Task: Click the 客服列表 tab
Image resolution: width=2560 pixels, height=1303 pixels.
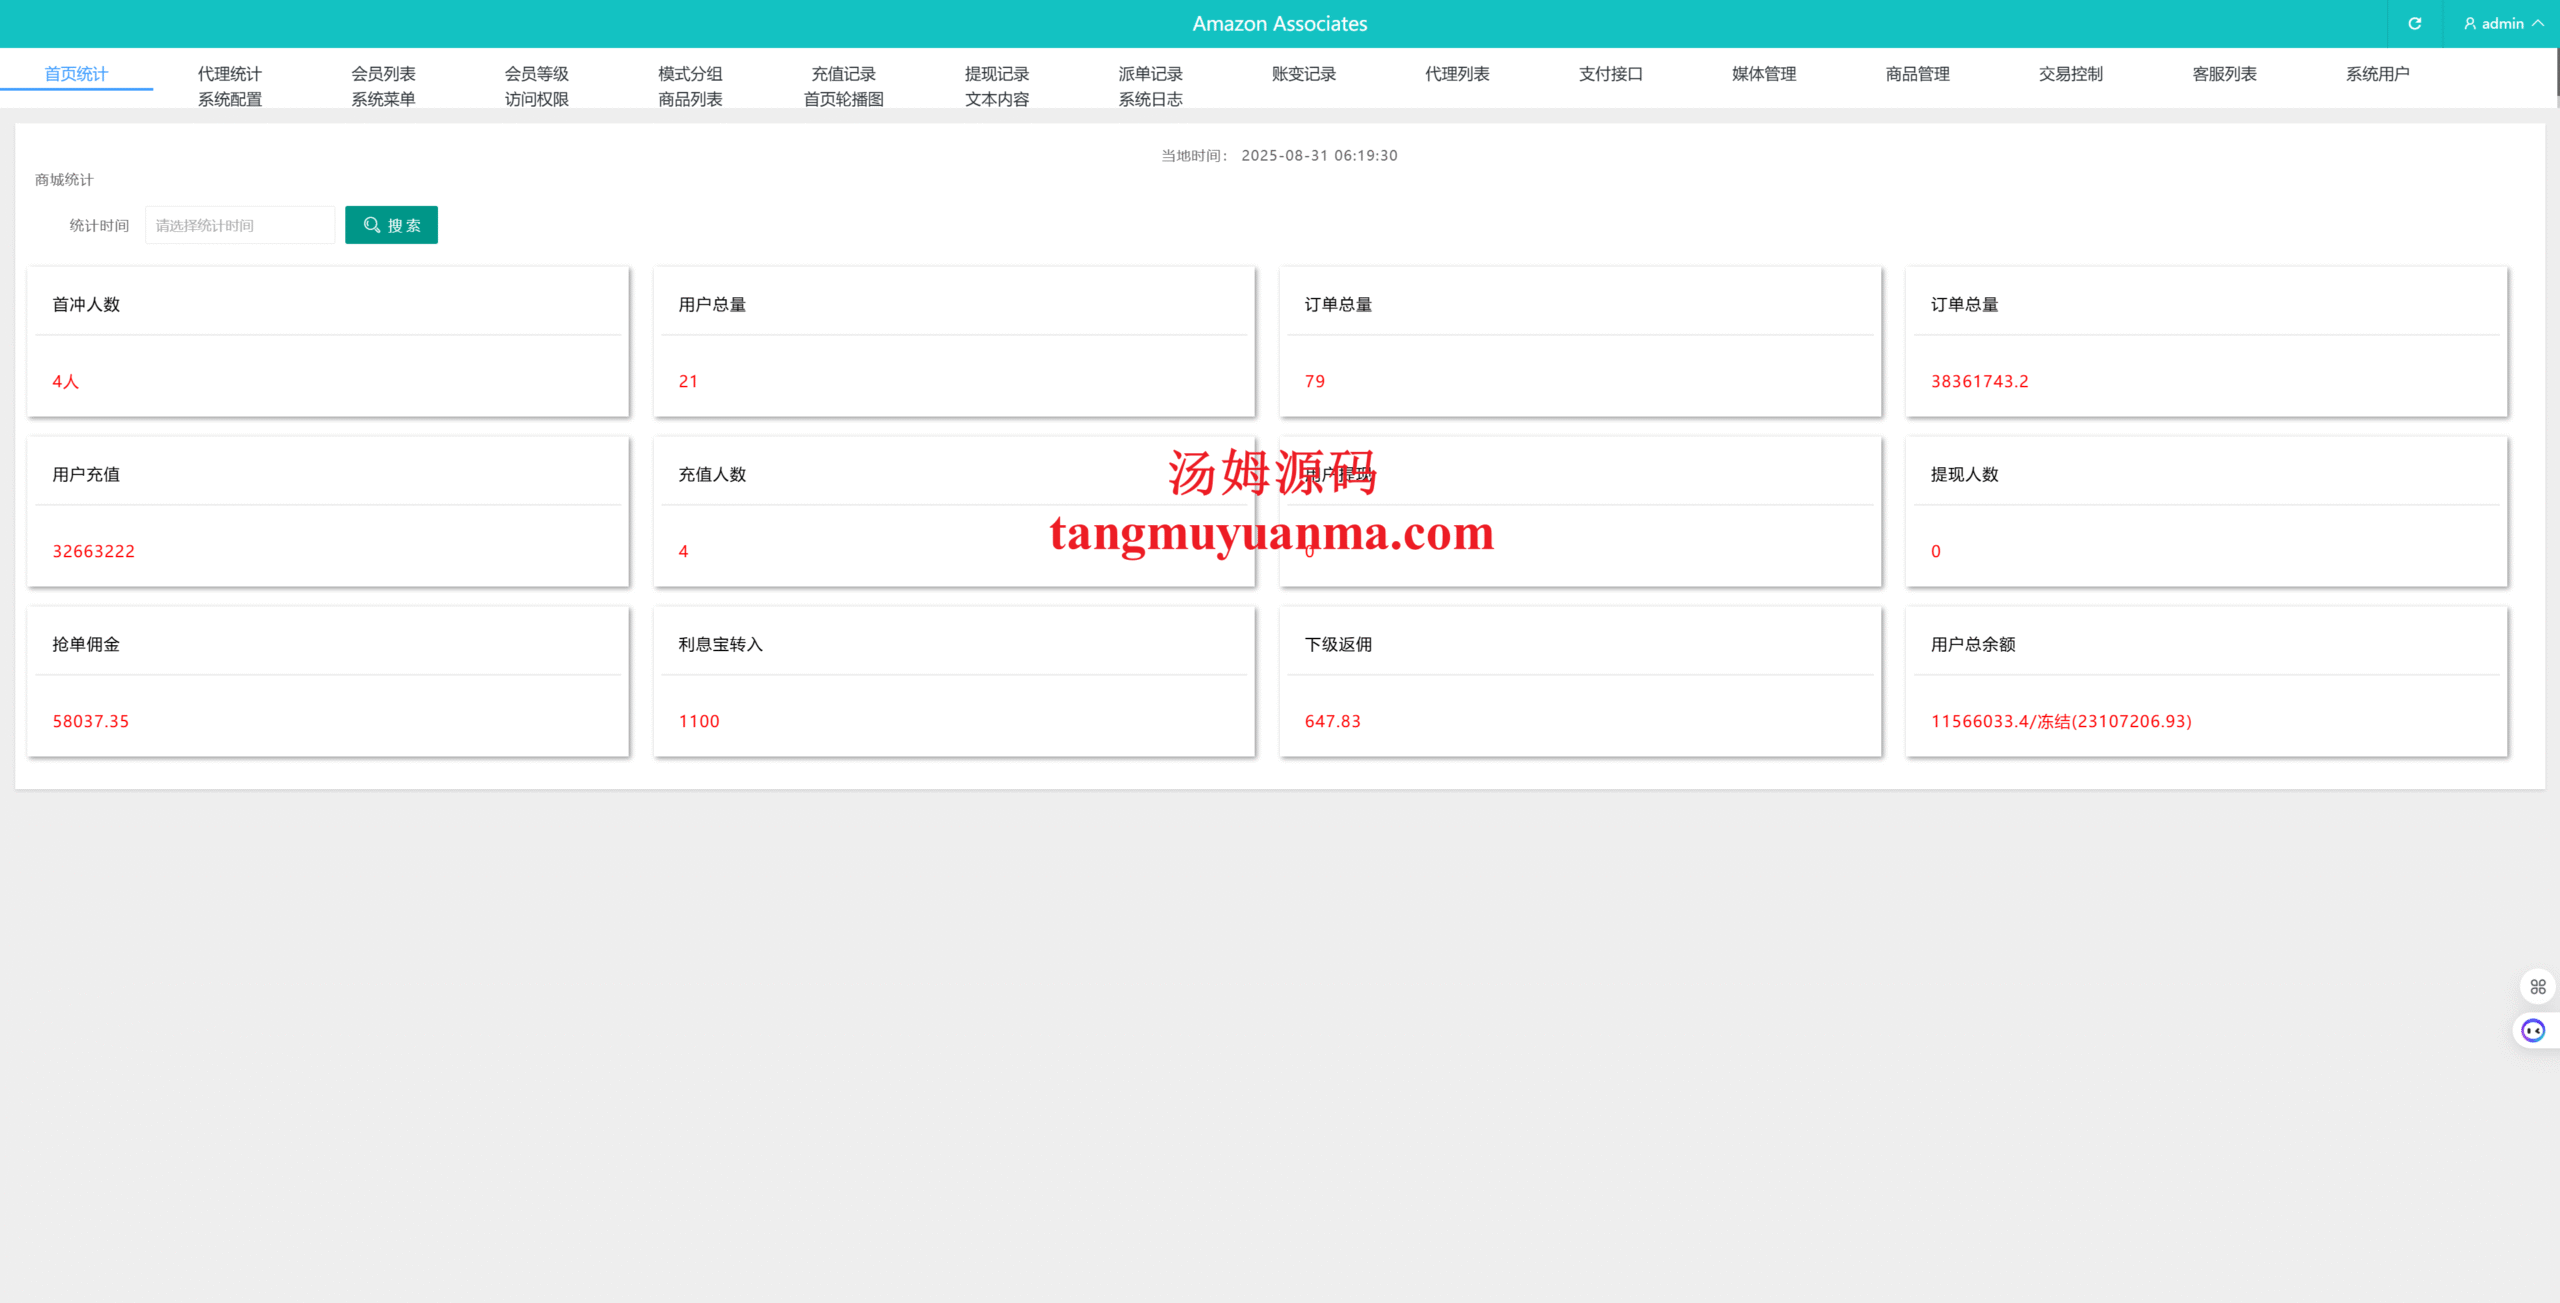Action: (x=2224, y=74)
